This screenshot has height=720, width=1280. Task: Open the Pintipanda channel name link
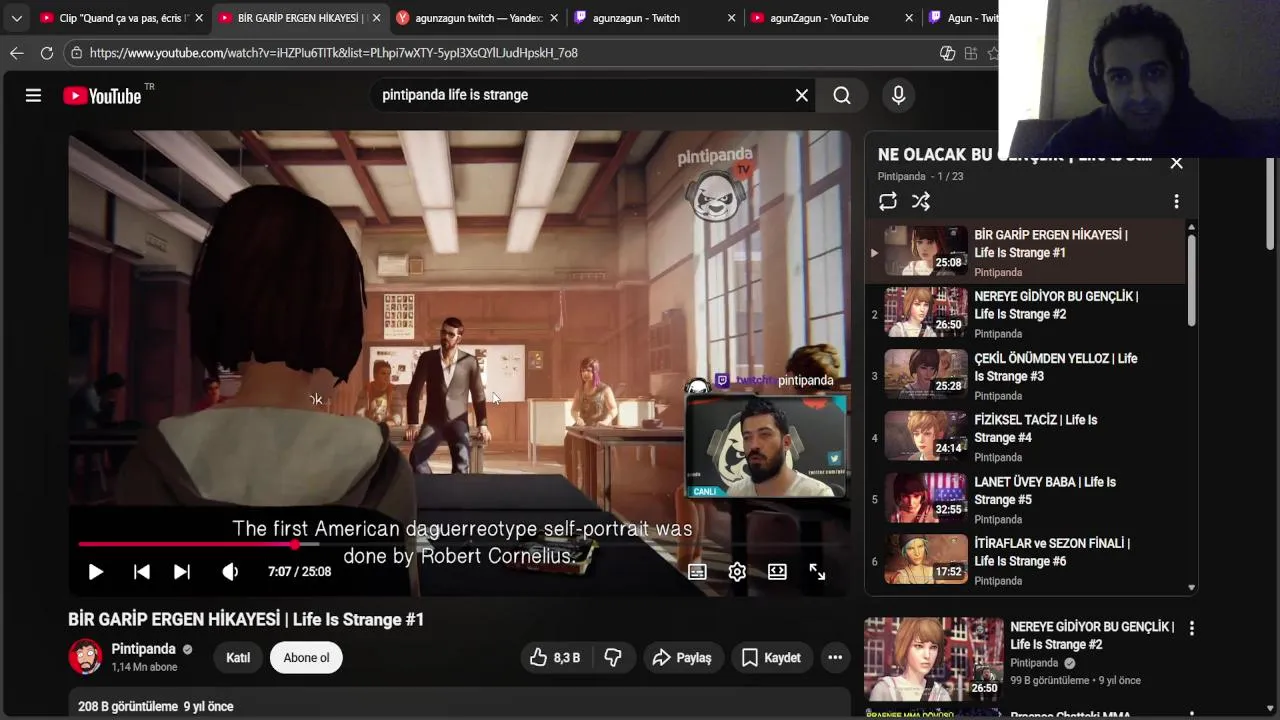(x=143, y=649)
